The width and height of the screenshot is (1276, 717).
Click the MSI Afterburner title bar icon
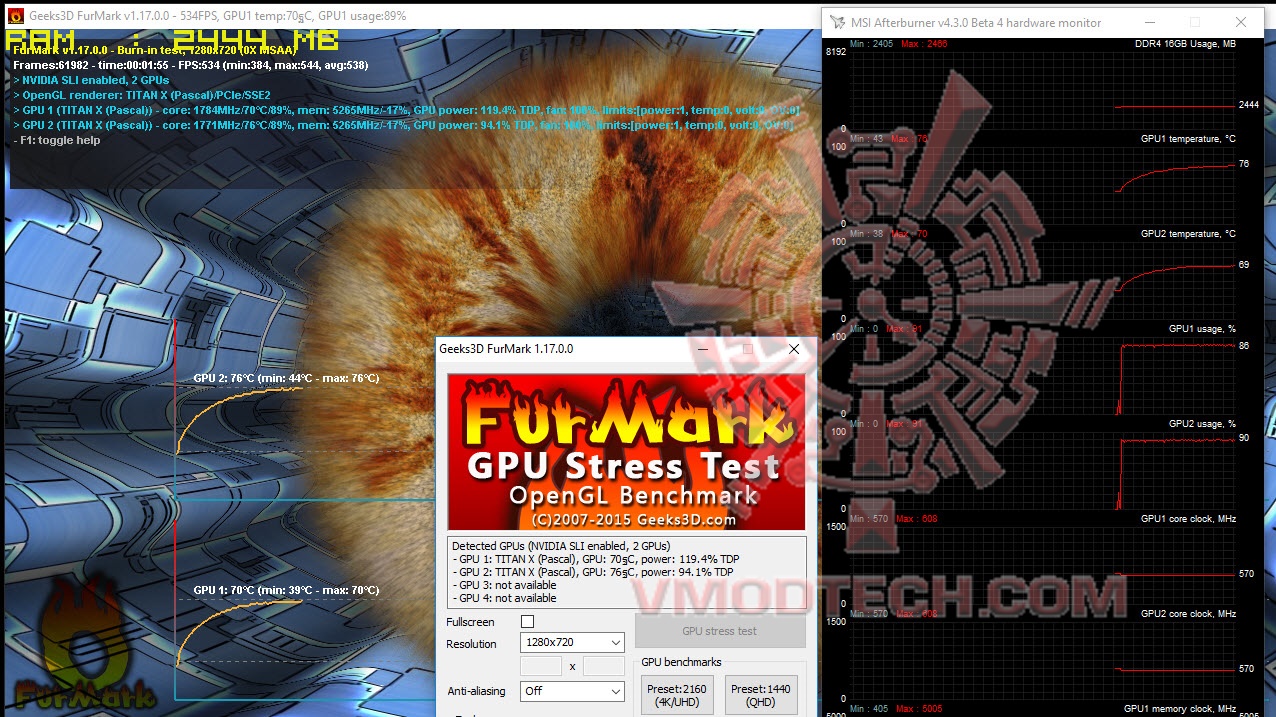[x=837, y=22]
